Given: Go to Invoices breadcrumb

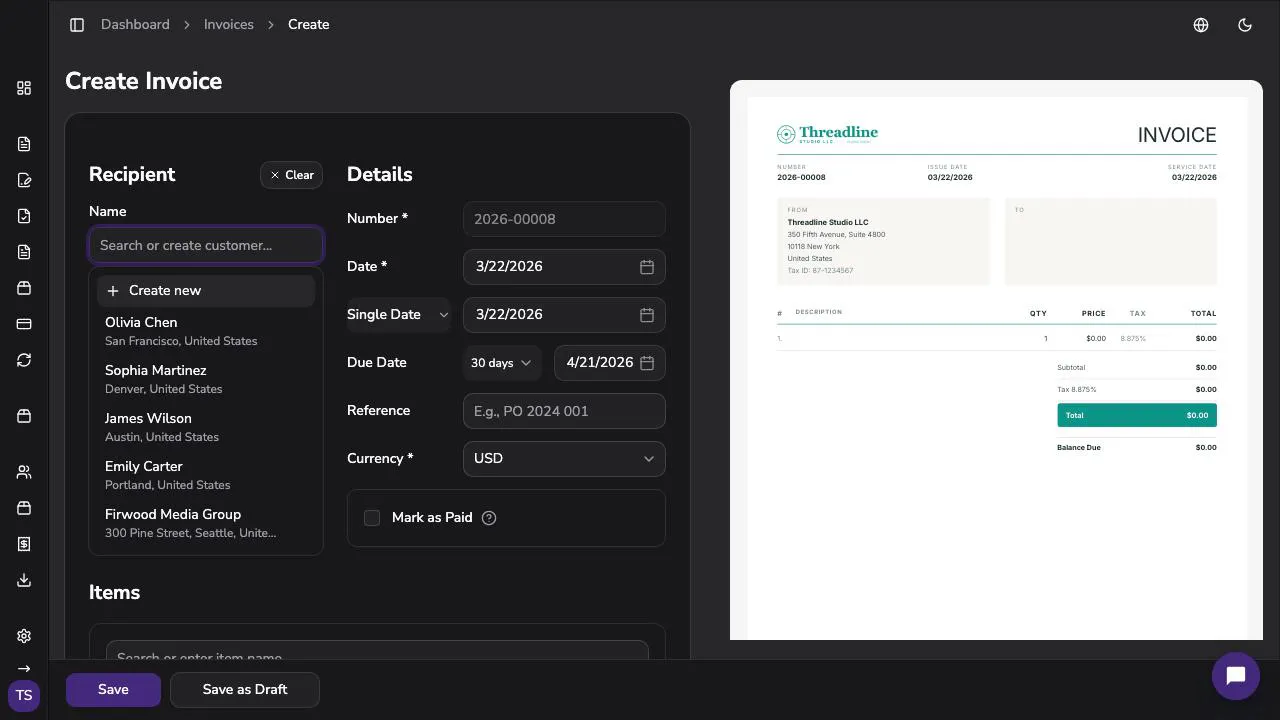Looking at the screenshot, I should (x=229, y=25).
